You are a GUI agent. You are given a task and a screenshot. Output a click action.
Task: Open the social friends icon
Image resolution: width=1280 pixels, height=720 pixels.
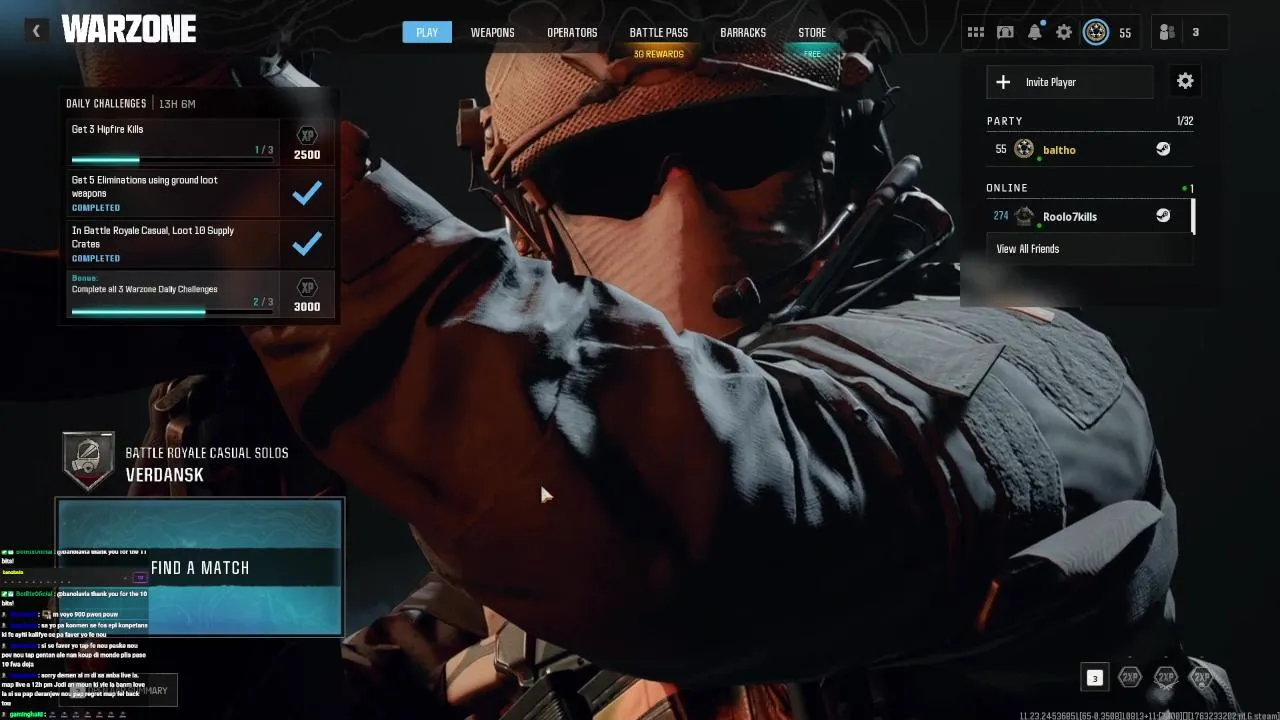[x=1167, y=32]
